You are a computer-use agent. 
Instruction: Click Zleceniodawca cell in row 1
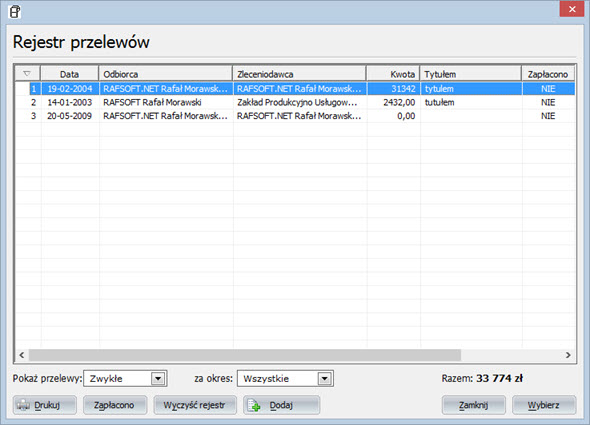300,89
